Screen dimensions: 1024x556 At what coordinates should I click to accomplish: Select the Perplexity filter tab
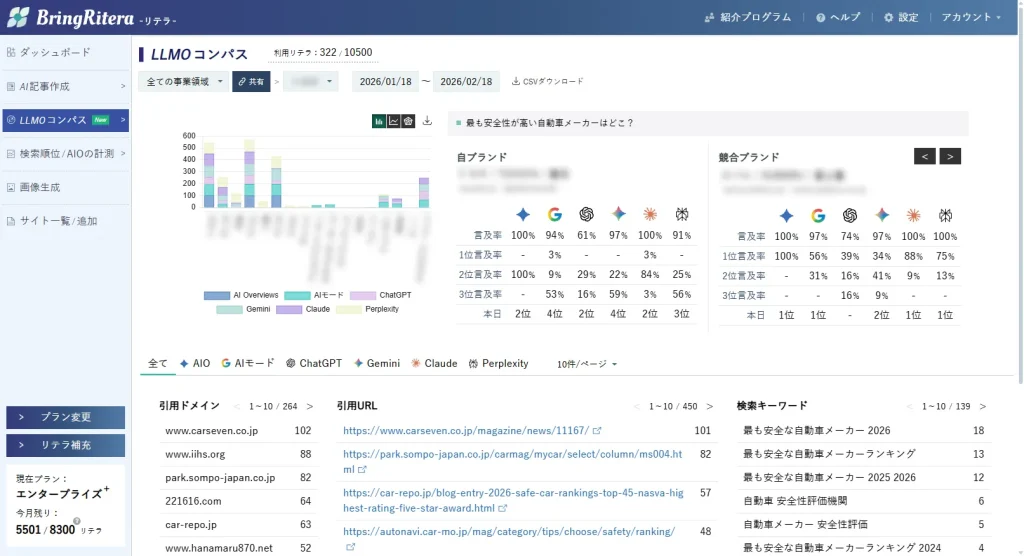pos(497,364)
